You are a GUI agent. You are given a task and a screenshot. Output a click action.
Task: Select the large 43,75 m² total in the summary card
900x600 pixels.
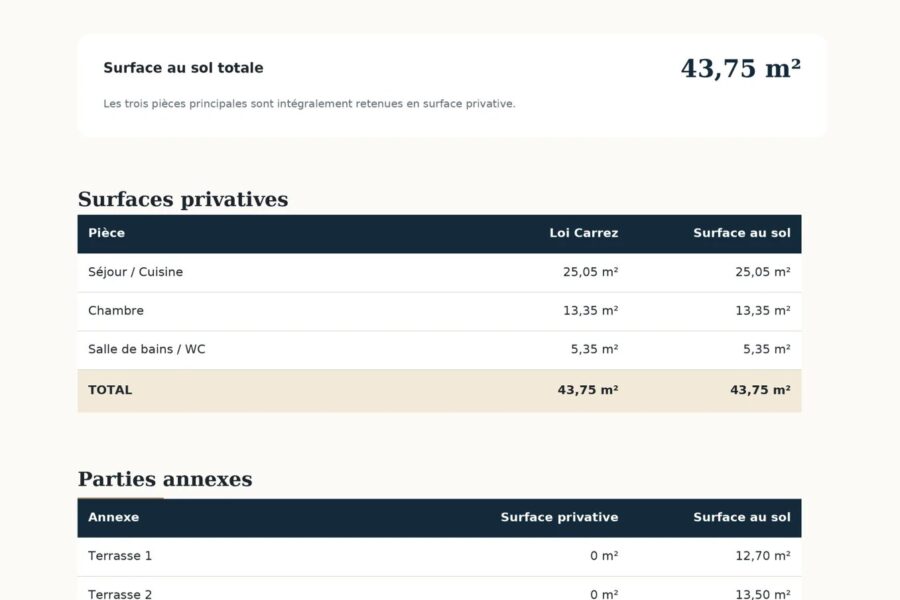coord(740,68)
